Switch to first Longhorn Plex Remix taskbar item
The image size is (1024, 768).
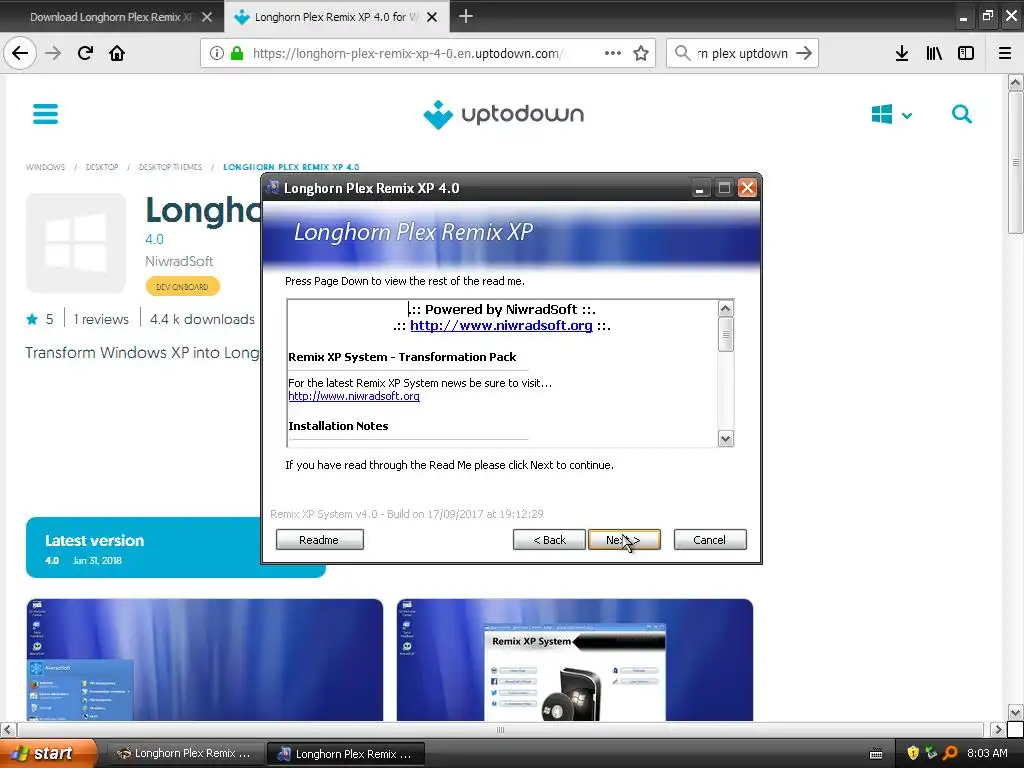185,754
